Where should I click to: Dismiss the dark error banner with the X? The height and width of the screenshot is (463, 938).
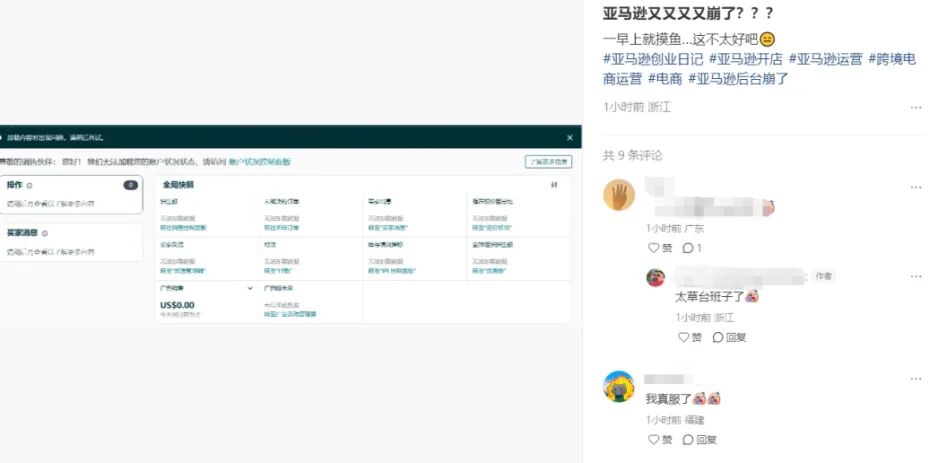tap(570, 137)
